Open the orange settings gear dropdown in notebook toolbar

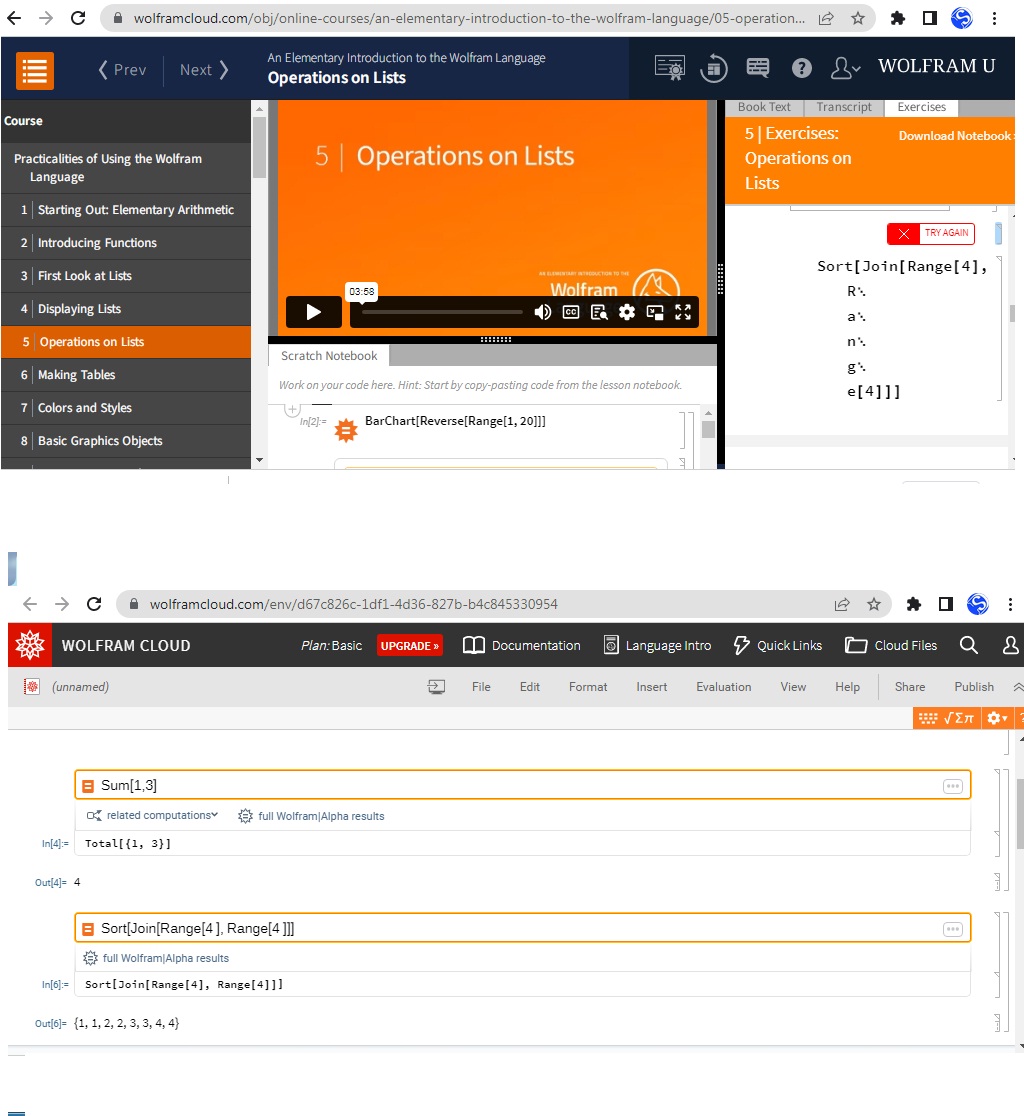(997, 718)
